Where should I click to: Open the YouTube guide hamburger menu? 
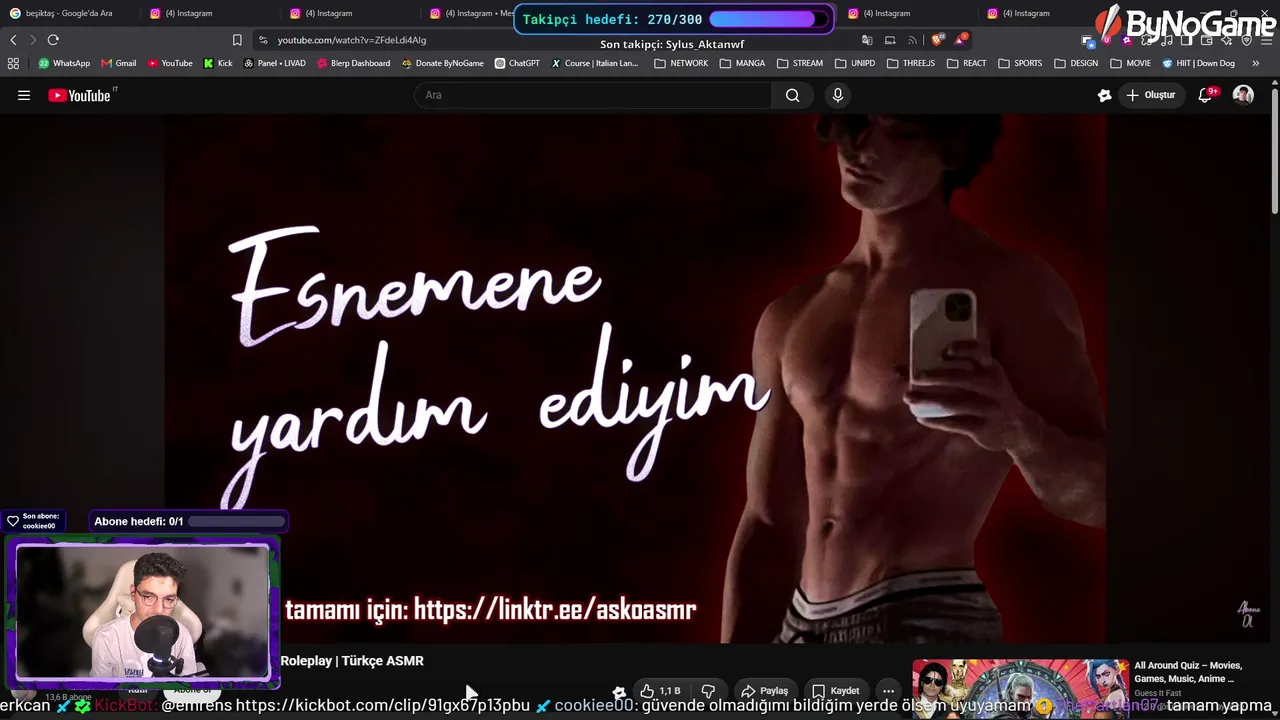[24, 95]
